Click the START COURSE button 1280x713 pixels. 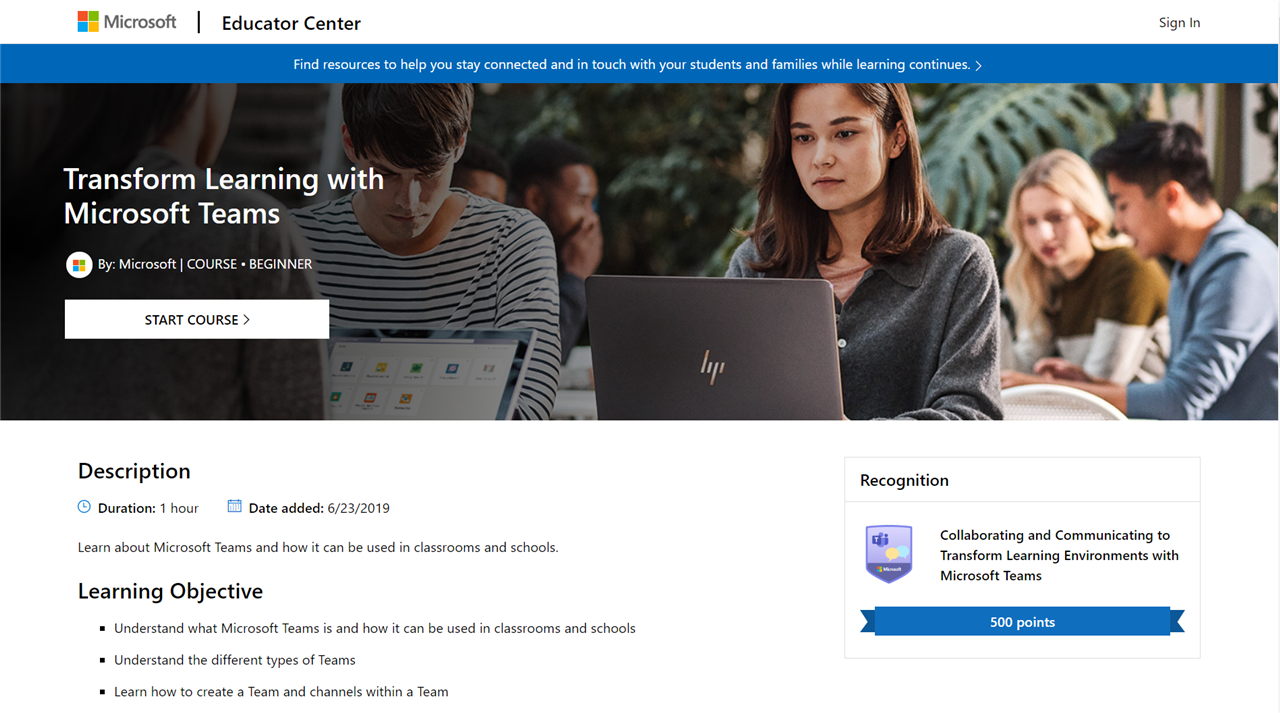pos(197,320)
